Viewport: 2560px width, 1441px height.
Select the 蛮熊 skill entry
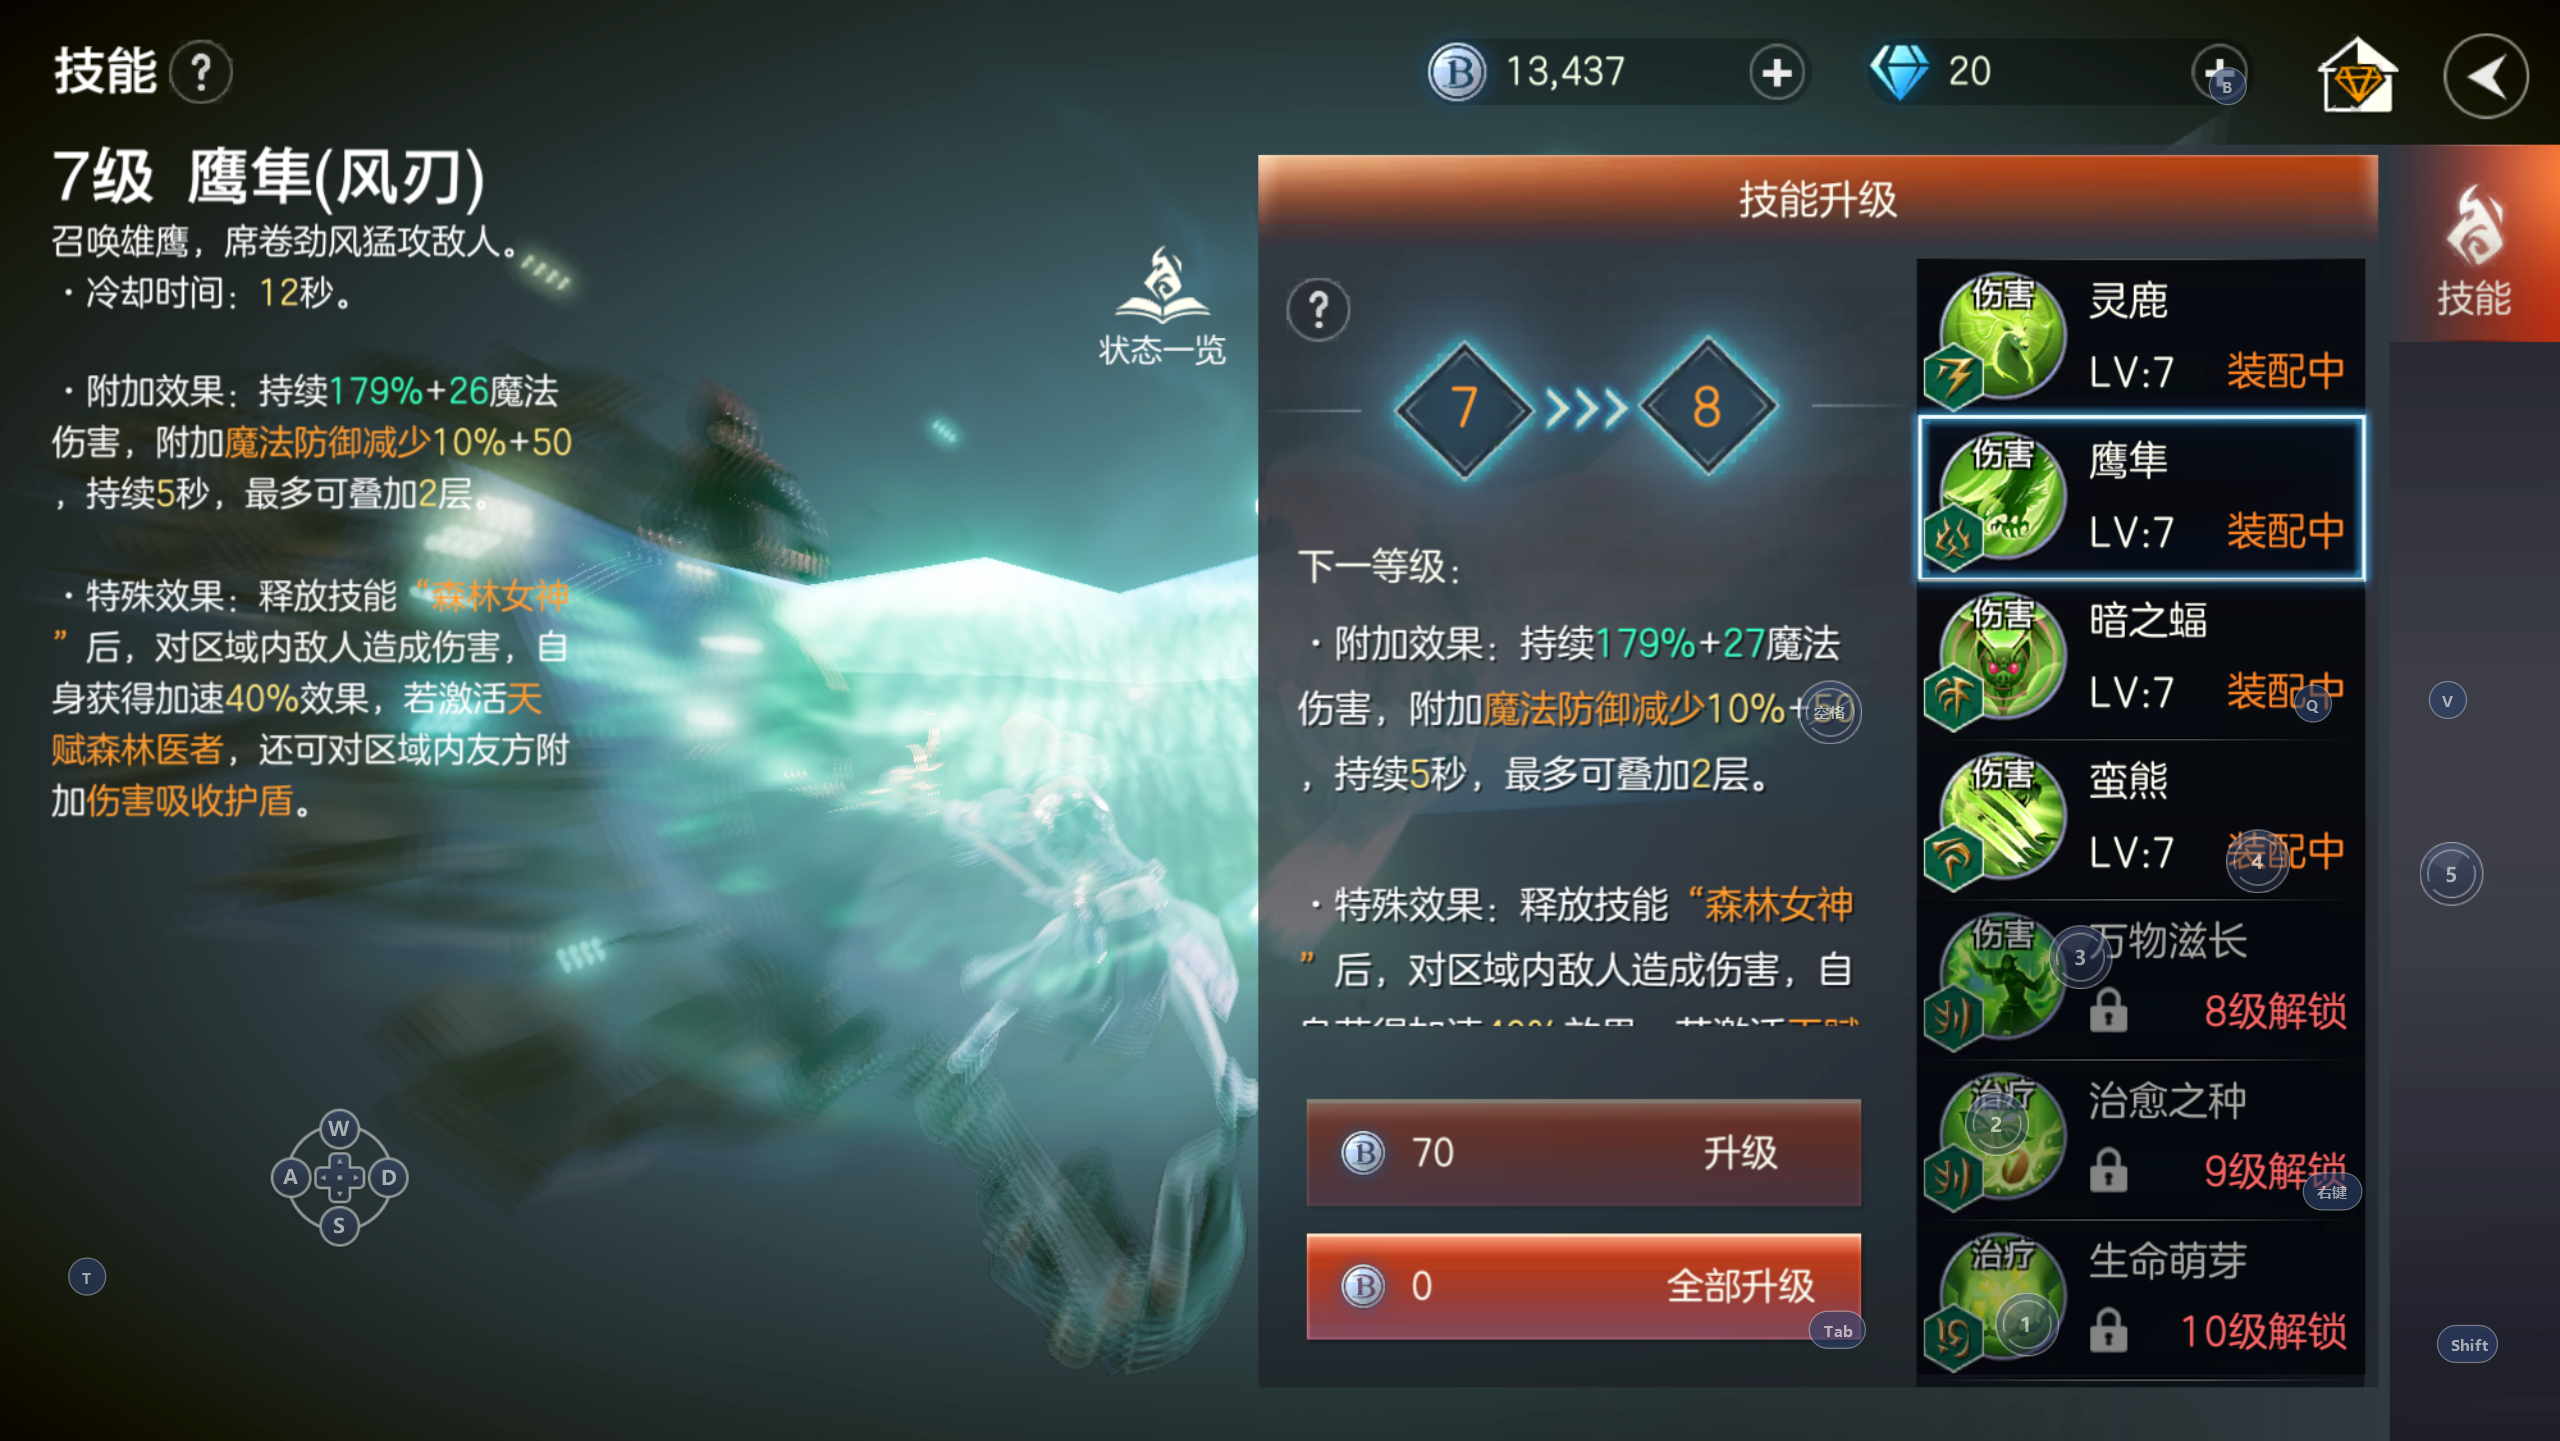[x=2141, y=817]
